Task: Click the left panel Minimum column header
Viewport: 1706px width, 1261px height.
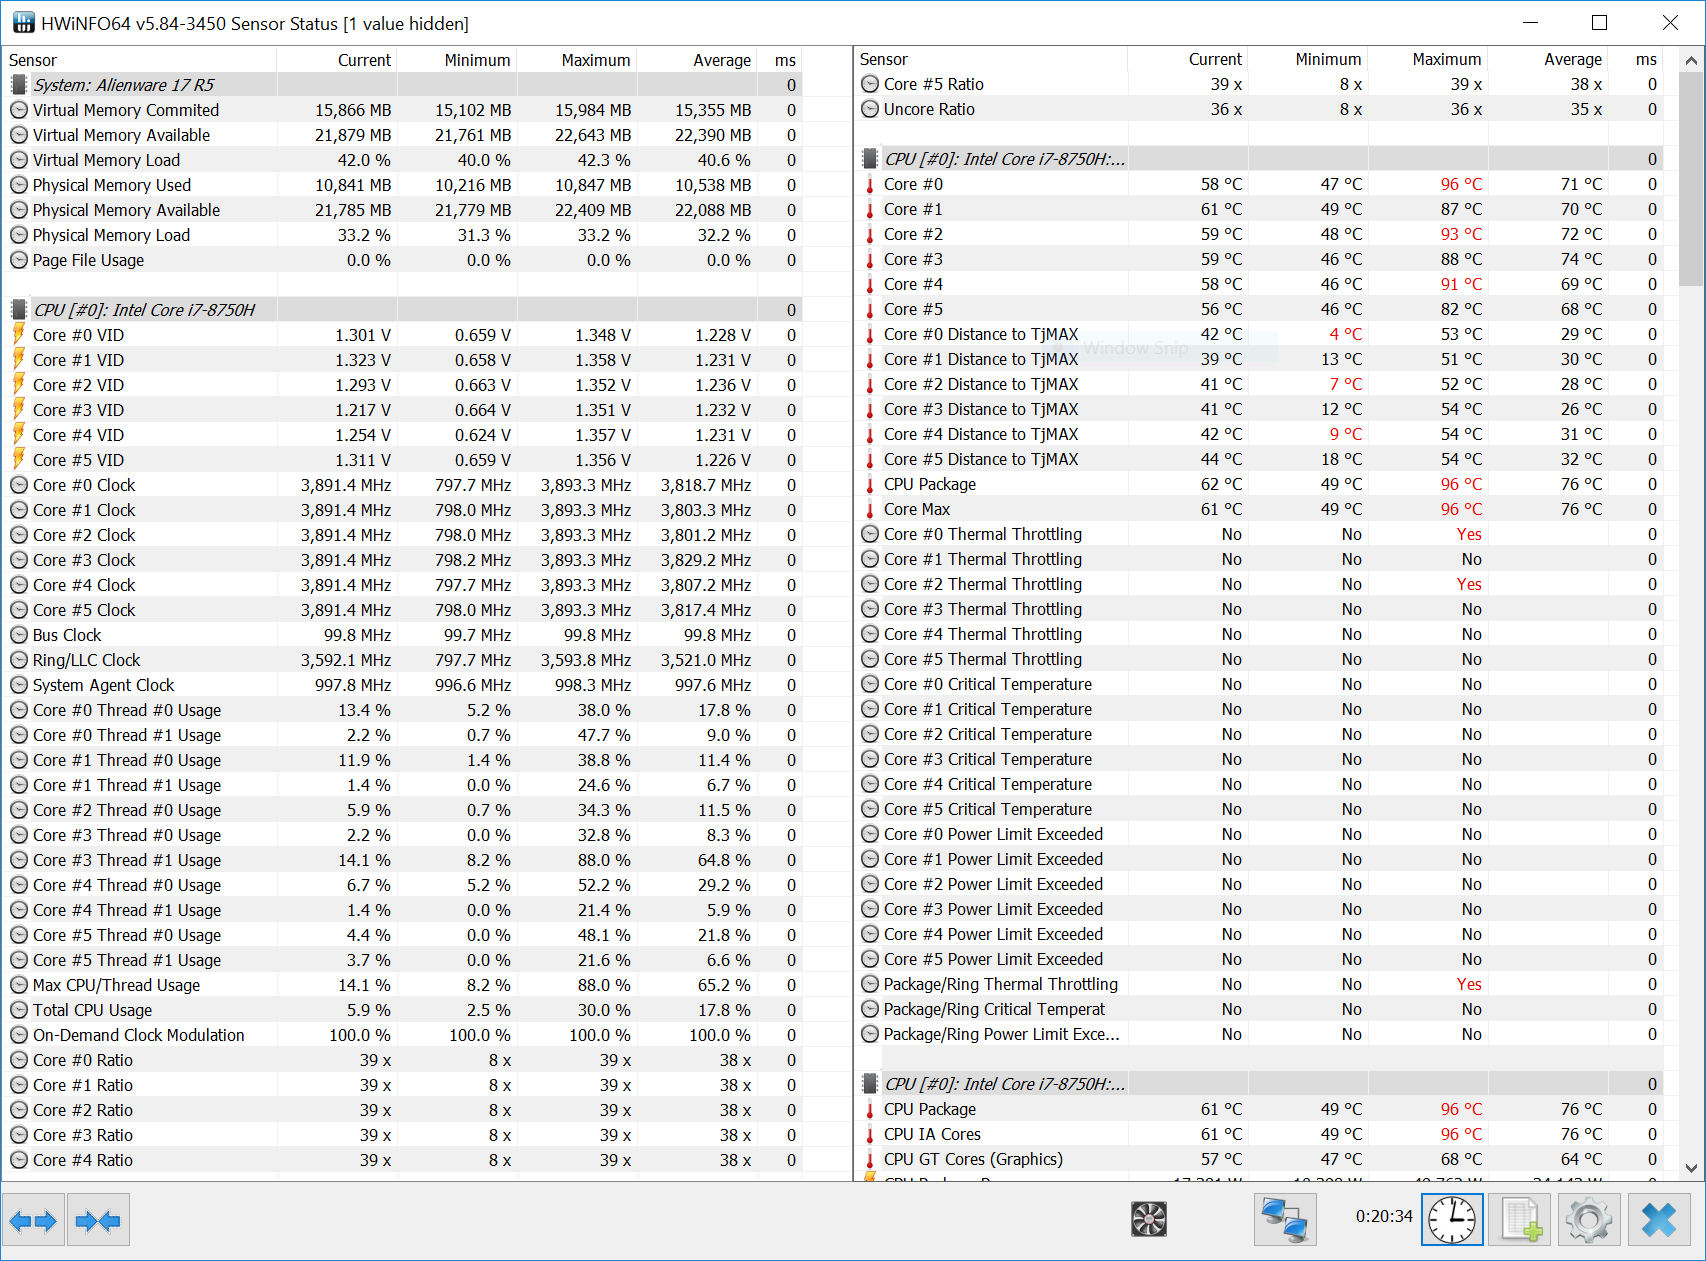Action: (457, 60)
